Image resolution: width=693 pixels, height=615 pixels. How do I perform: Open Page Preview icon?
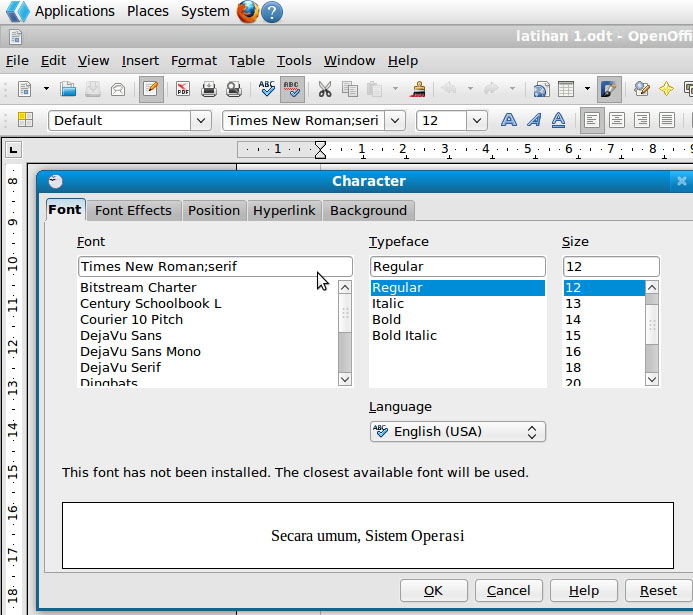[x=234, y=89]
